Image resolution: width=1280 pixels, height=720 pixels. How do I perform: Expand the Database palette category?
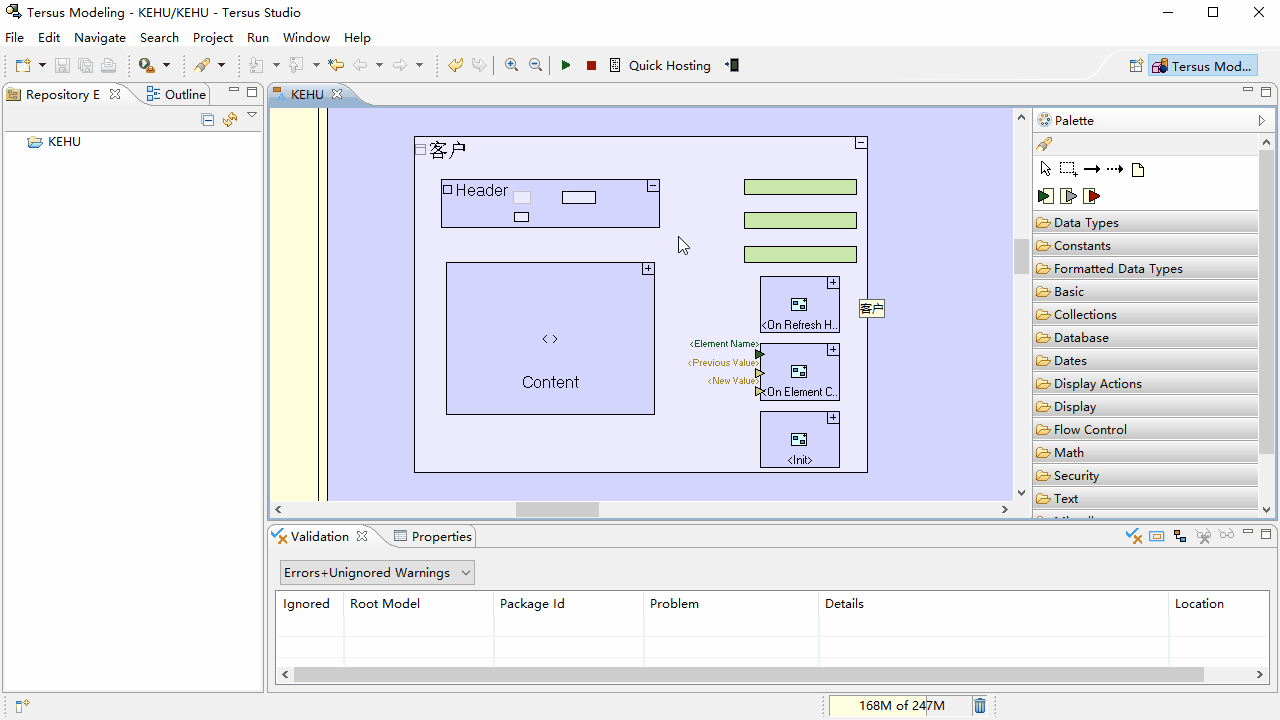[x=1081, y=338]
